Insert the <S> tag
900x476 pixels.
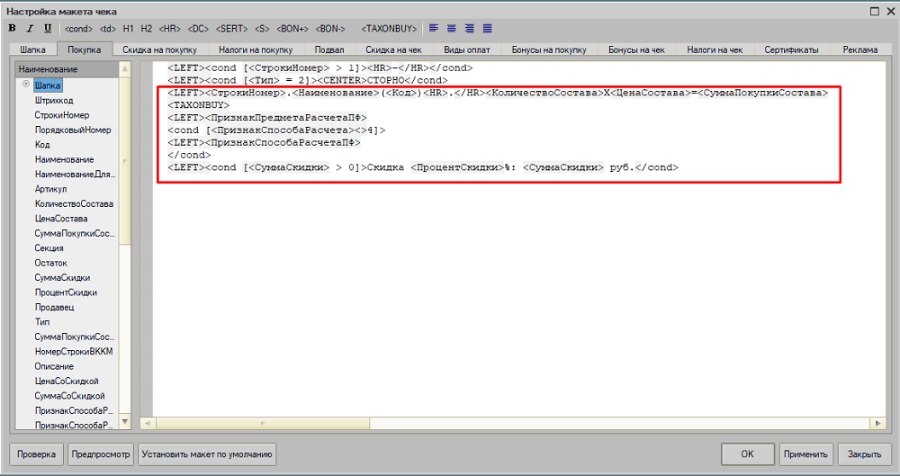pyautogui.click(x=262, y=28)
